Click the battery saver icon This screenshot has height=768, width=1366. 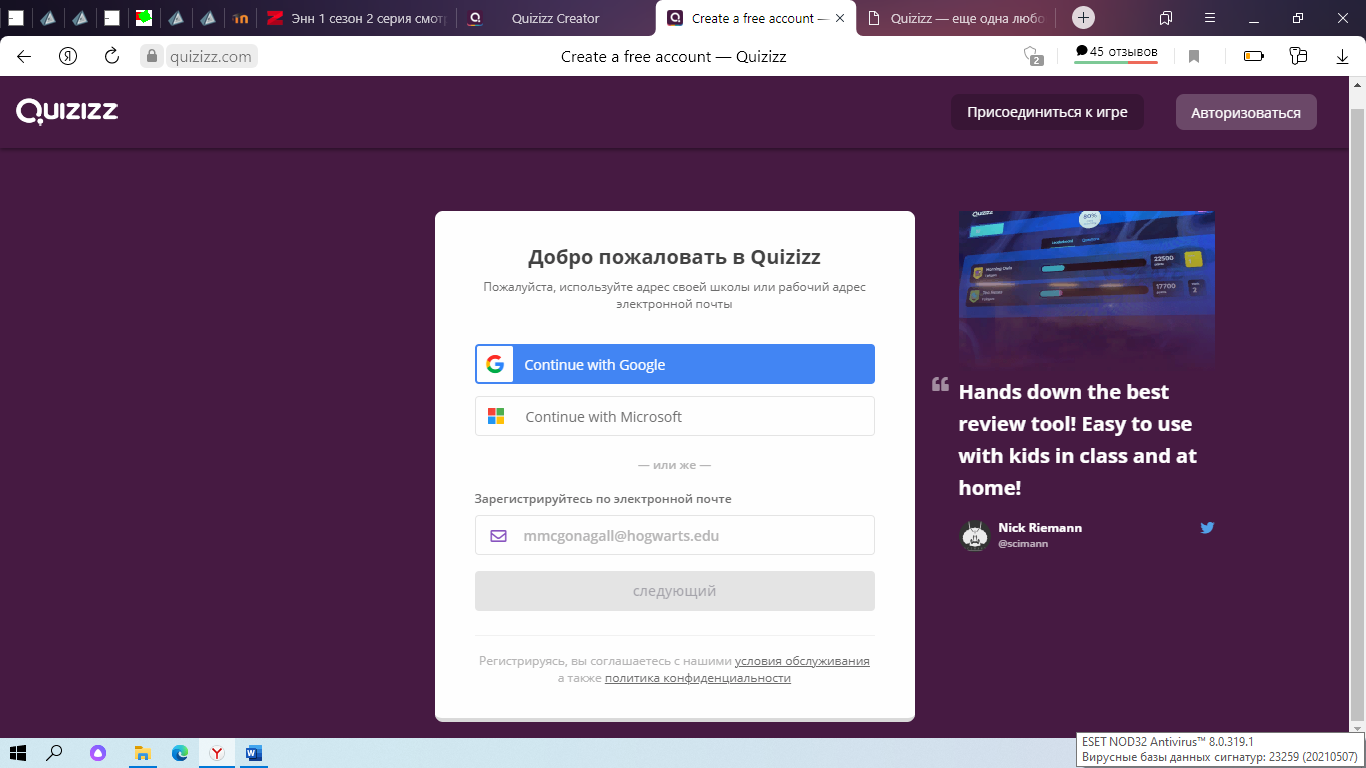coord(1253,57)
